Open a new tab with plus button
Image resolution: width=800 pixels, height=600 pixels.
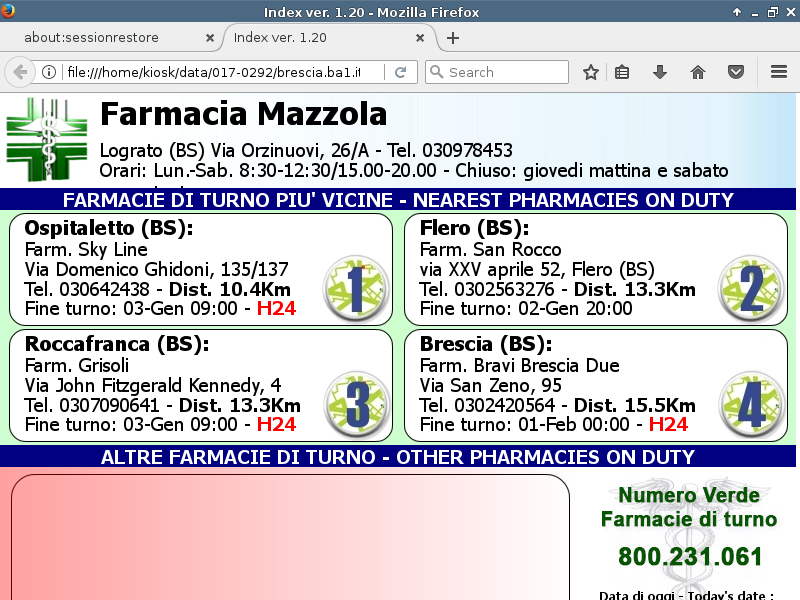coord(453,38)
